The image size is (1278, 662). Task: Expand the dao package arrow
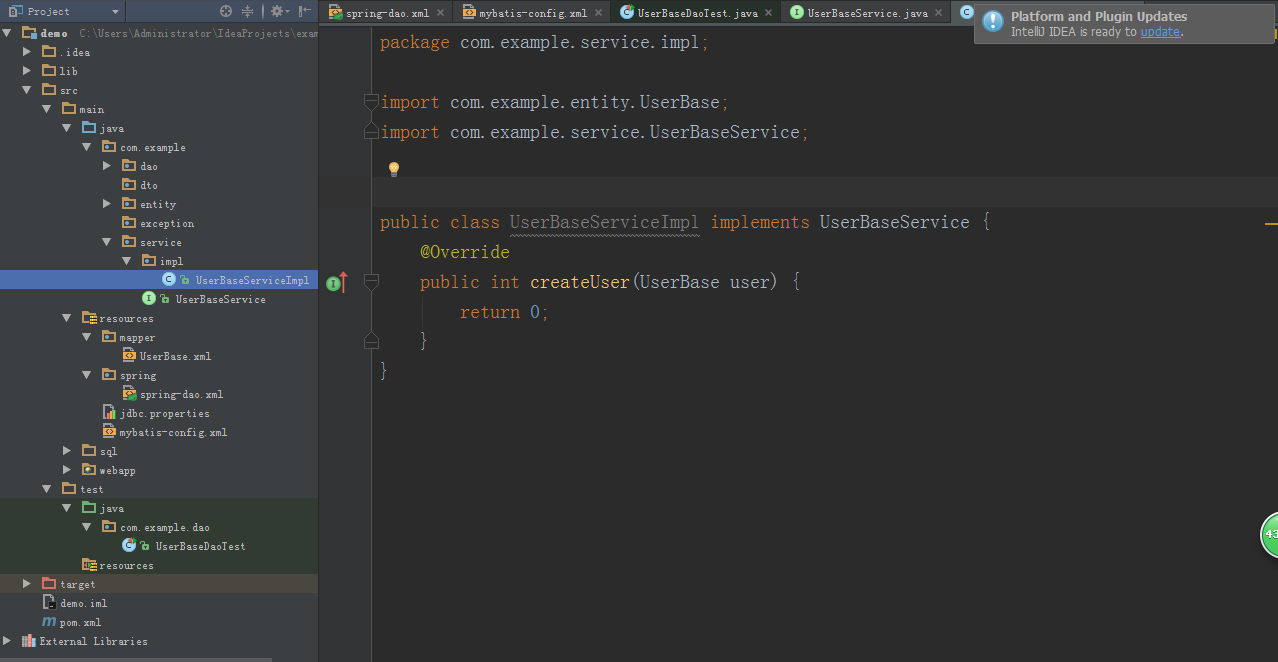(x=107, y=166)
